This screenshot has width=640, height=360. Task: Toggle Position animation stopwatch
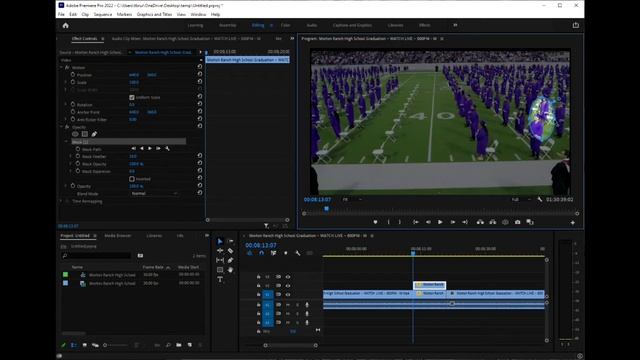pos(73,75)
